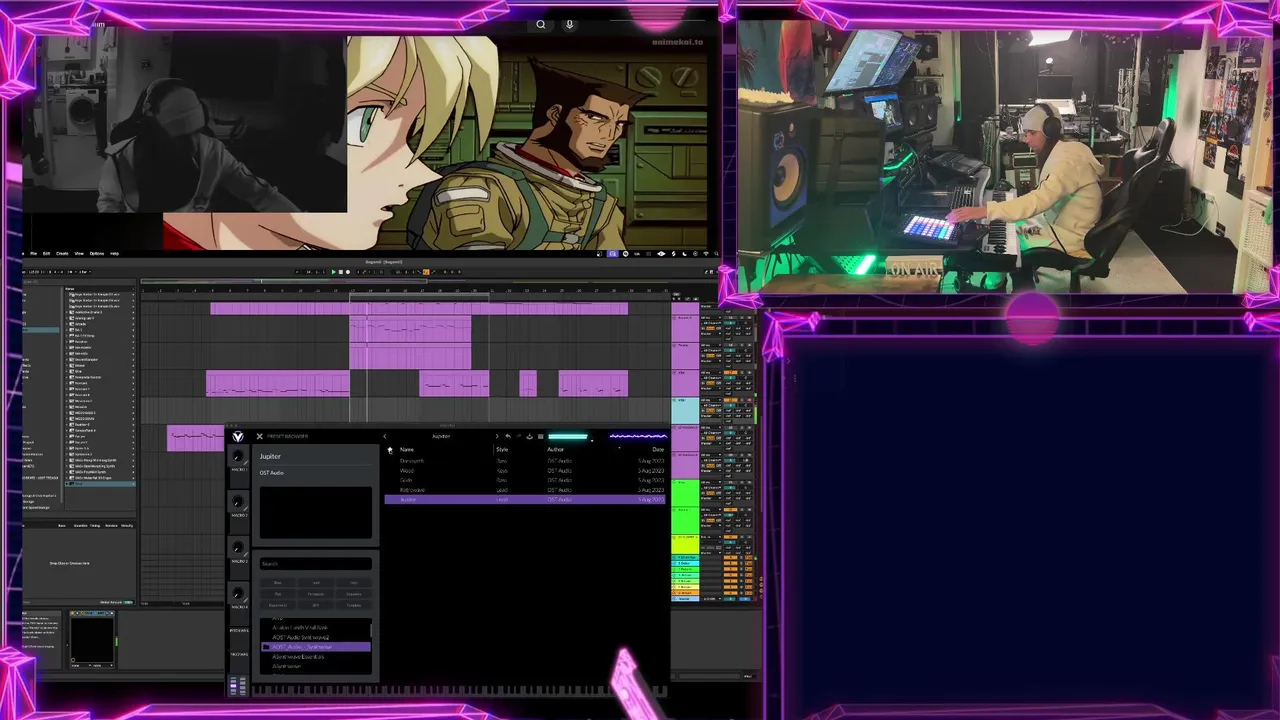
Task: Select highlighted AOST_Audio - Synthwave folder
Action: (x=316, y=647)
